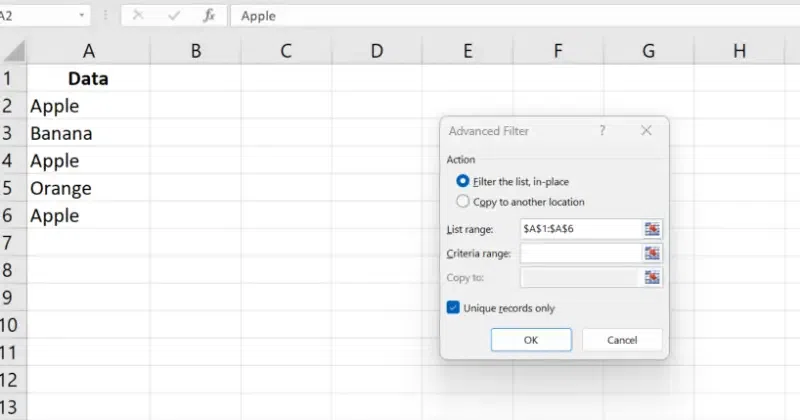Click the Copy to collapse dialog icon
Viewport: 800px width, 420px height.
pyautogui.click(x=653, y=277)
